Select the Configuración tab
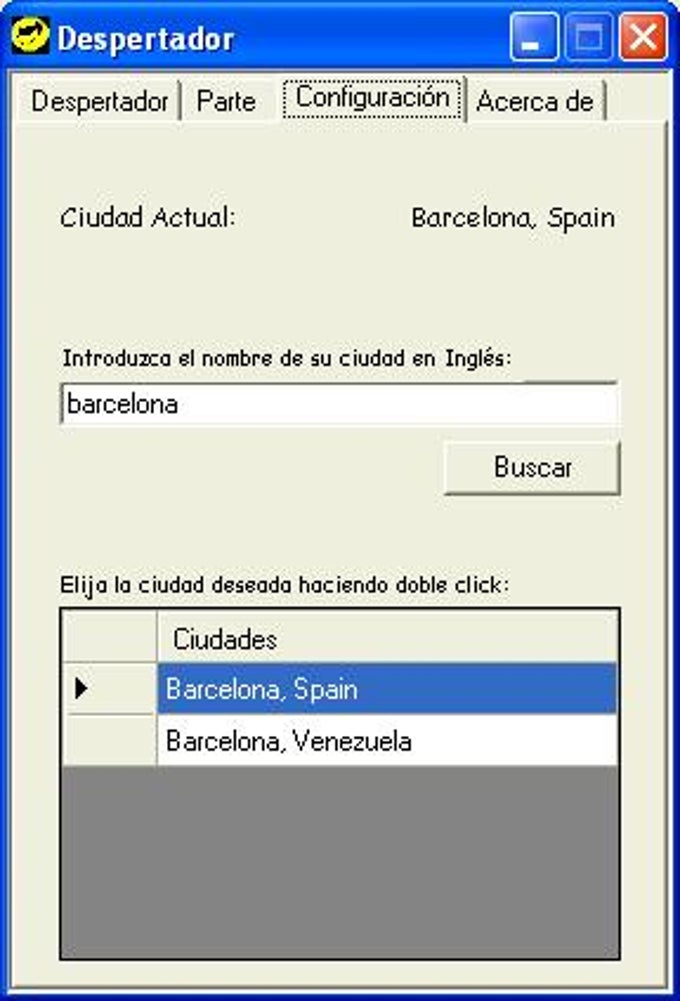Image resolution: width=680 pixels, height=1001 pixels. point(373,98)
